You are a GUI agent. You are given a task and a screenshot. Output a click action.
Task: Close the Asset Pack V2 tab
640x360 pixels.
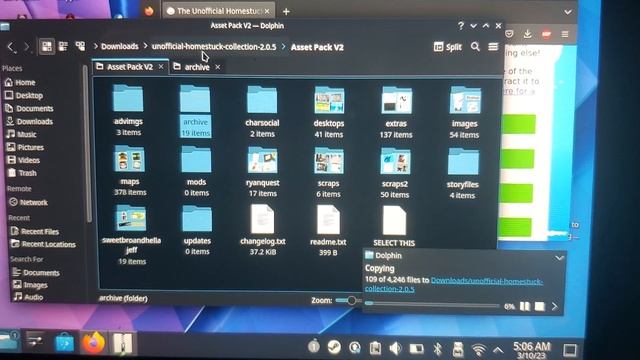(161, 67)
